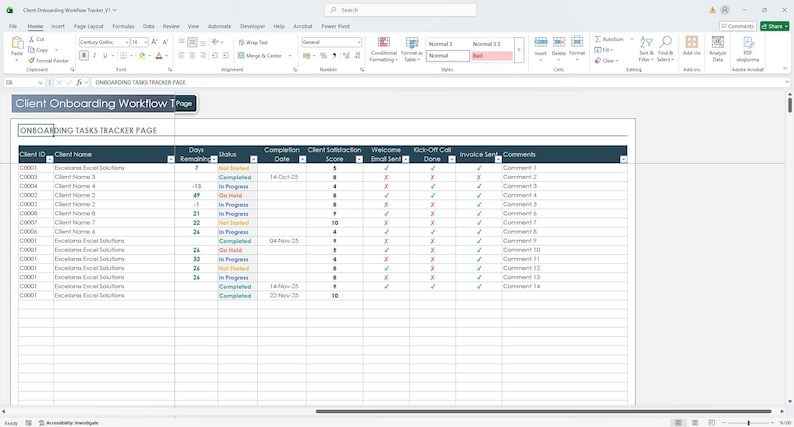Toggle Align Right
This screenshot has width=794, height=427.
pos(203,56)
